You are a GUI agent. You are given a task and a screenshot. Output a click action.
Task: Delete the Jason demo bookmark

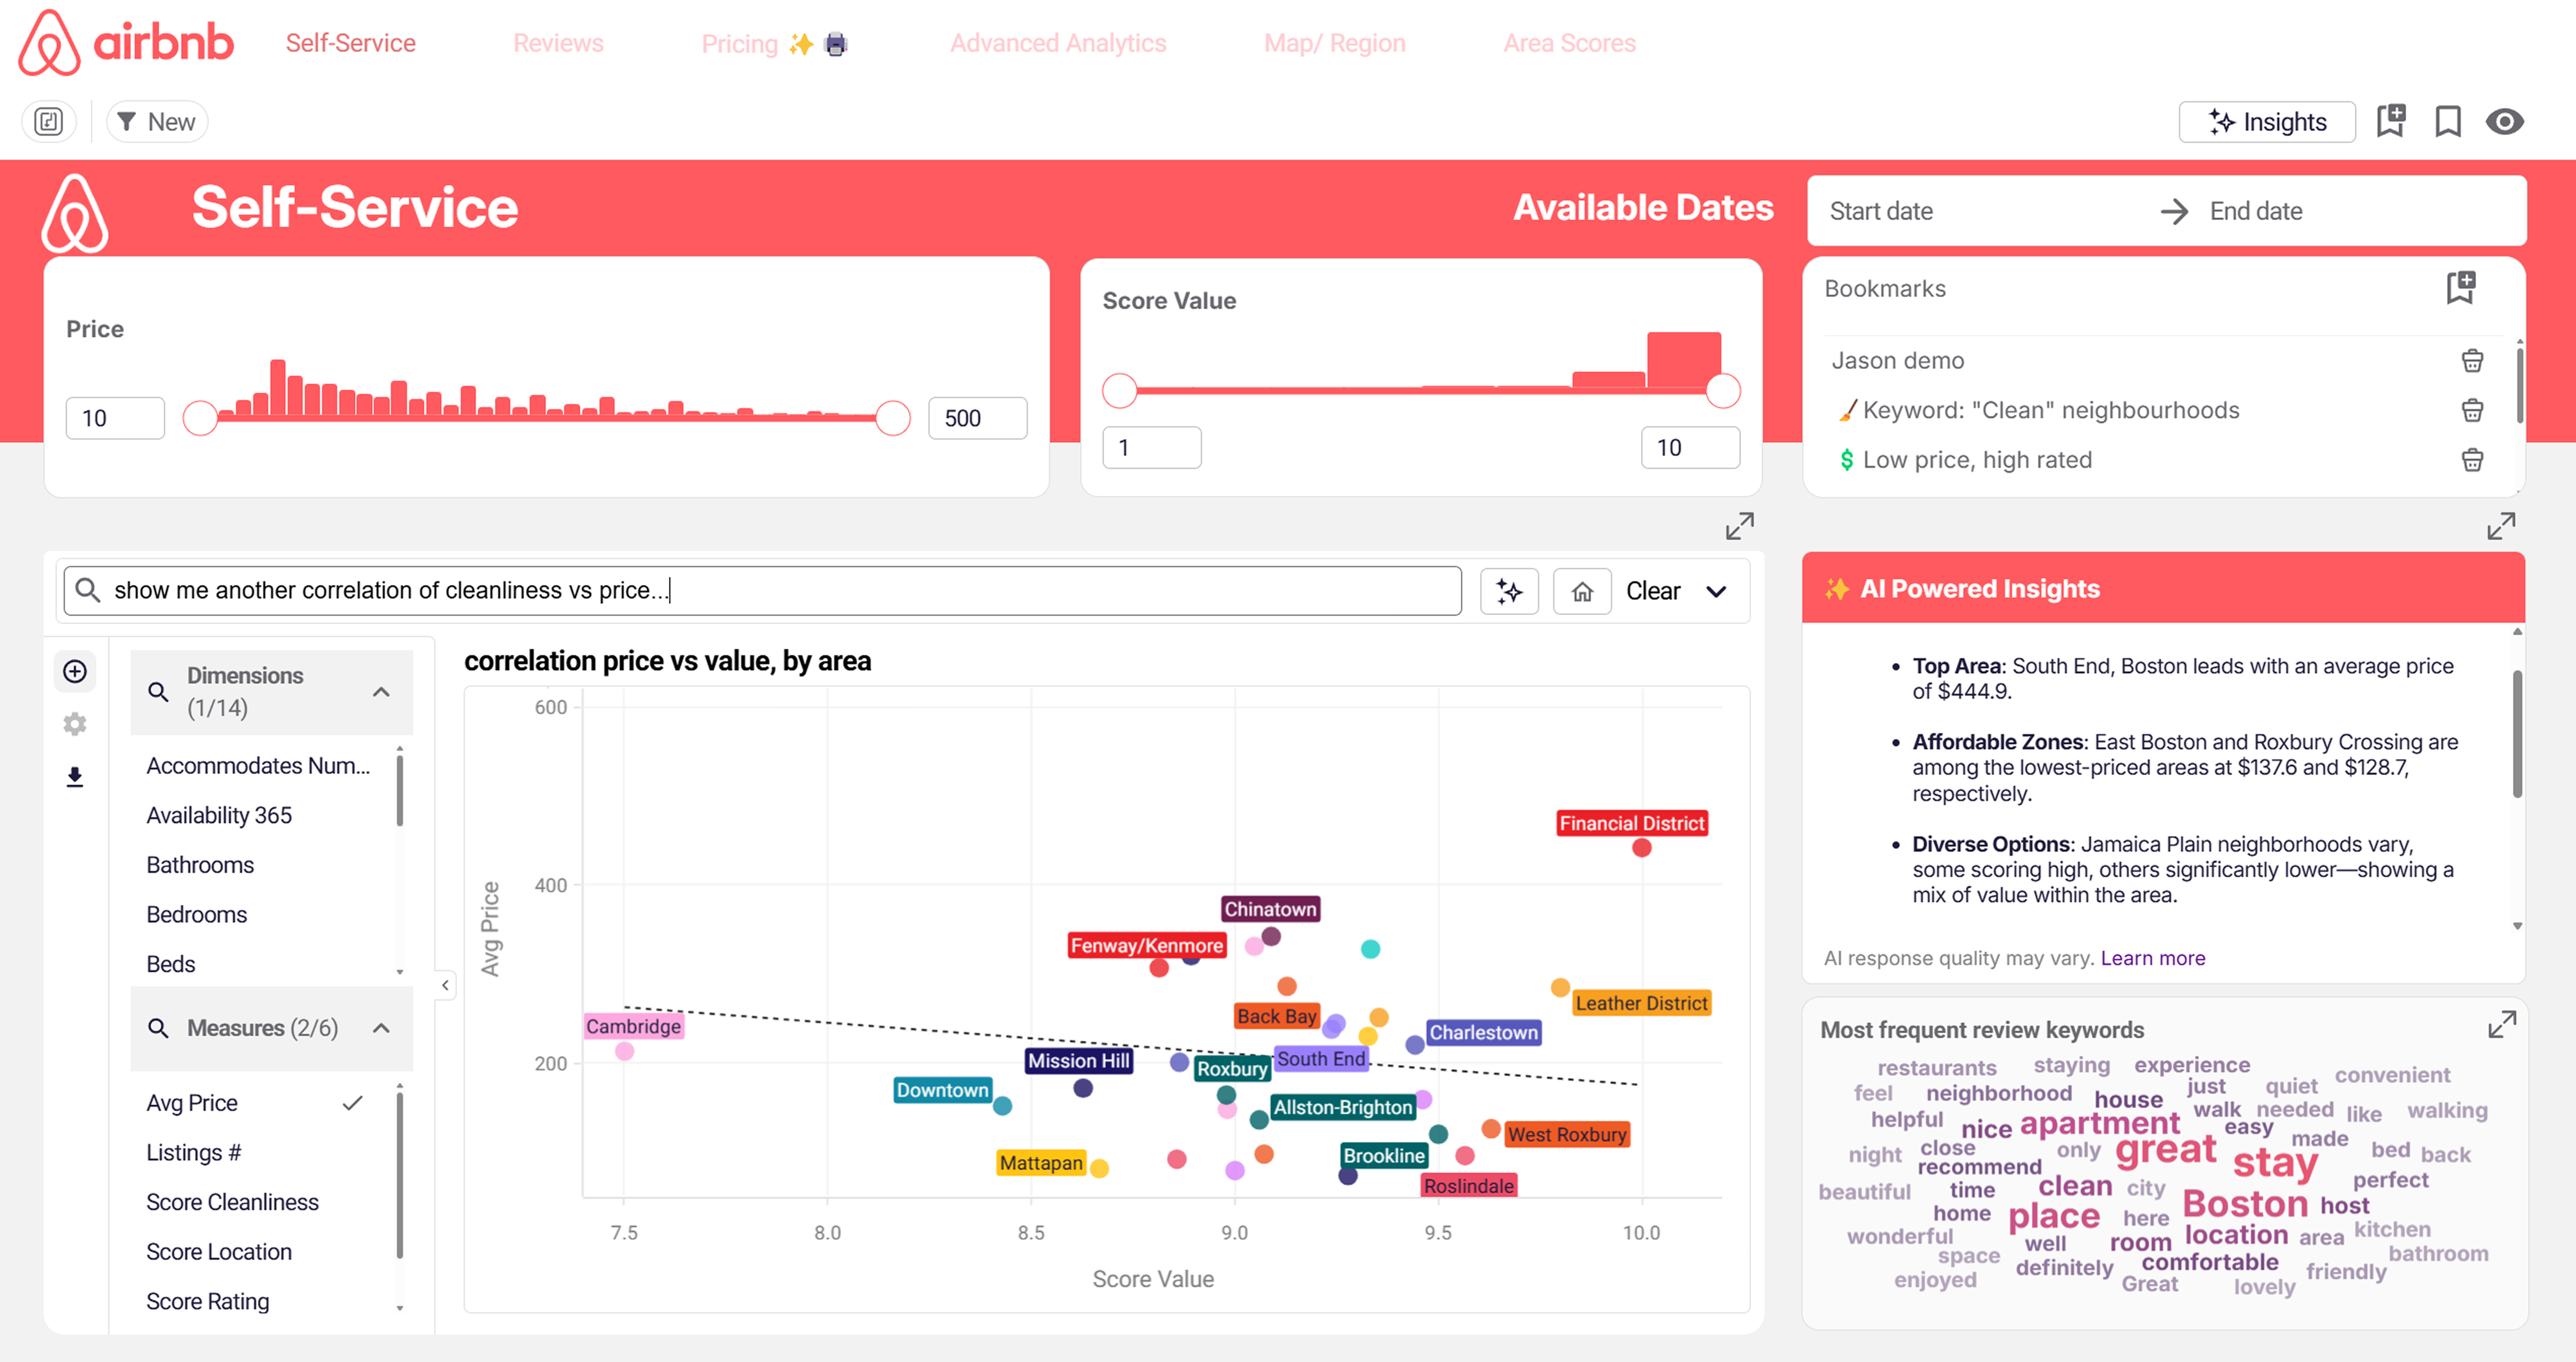[x=2472, y=361]
